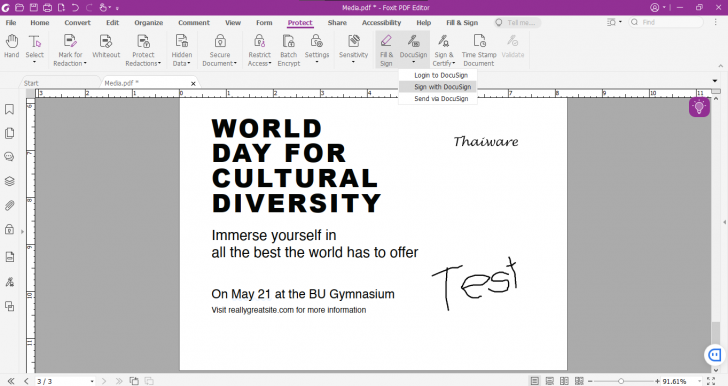This screenshot has height=386, width=728.
Task: Open the Attachments paperclip panel
Action: [x=9, y=205]
